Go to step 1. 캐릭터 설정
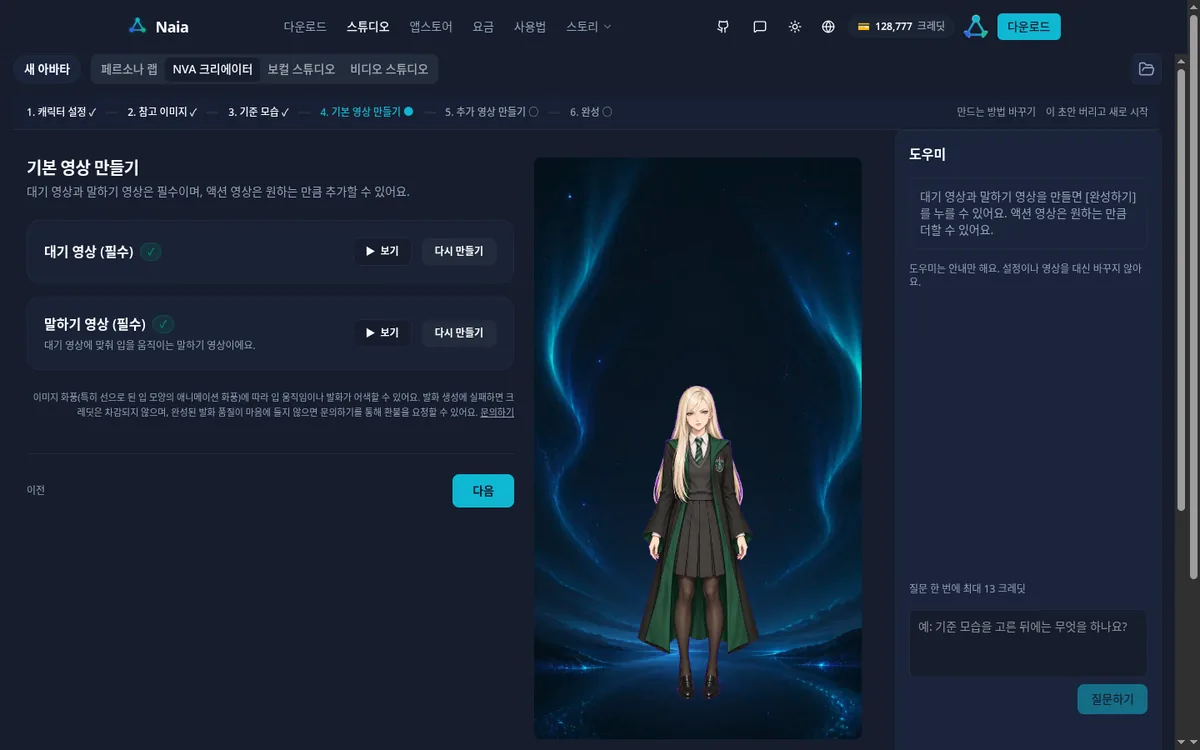 tap(61, 112)
